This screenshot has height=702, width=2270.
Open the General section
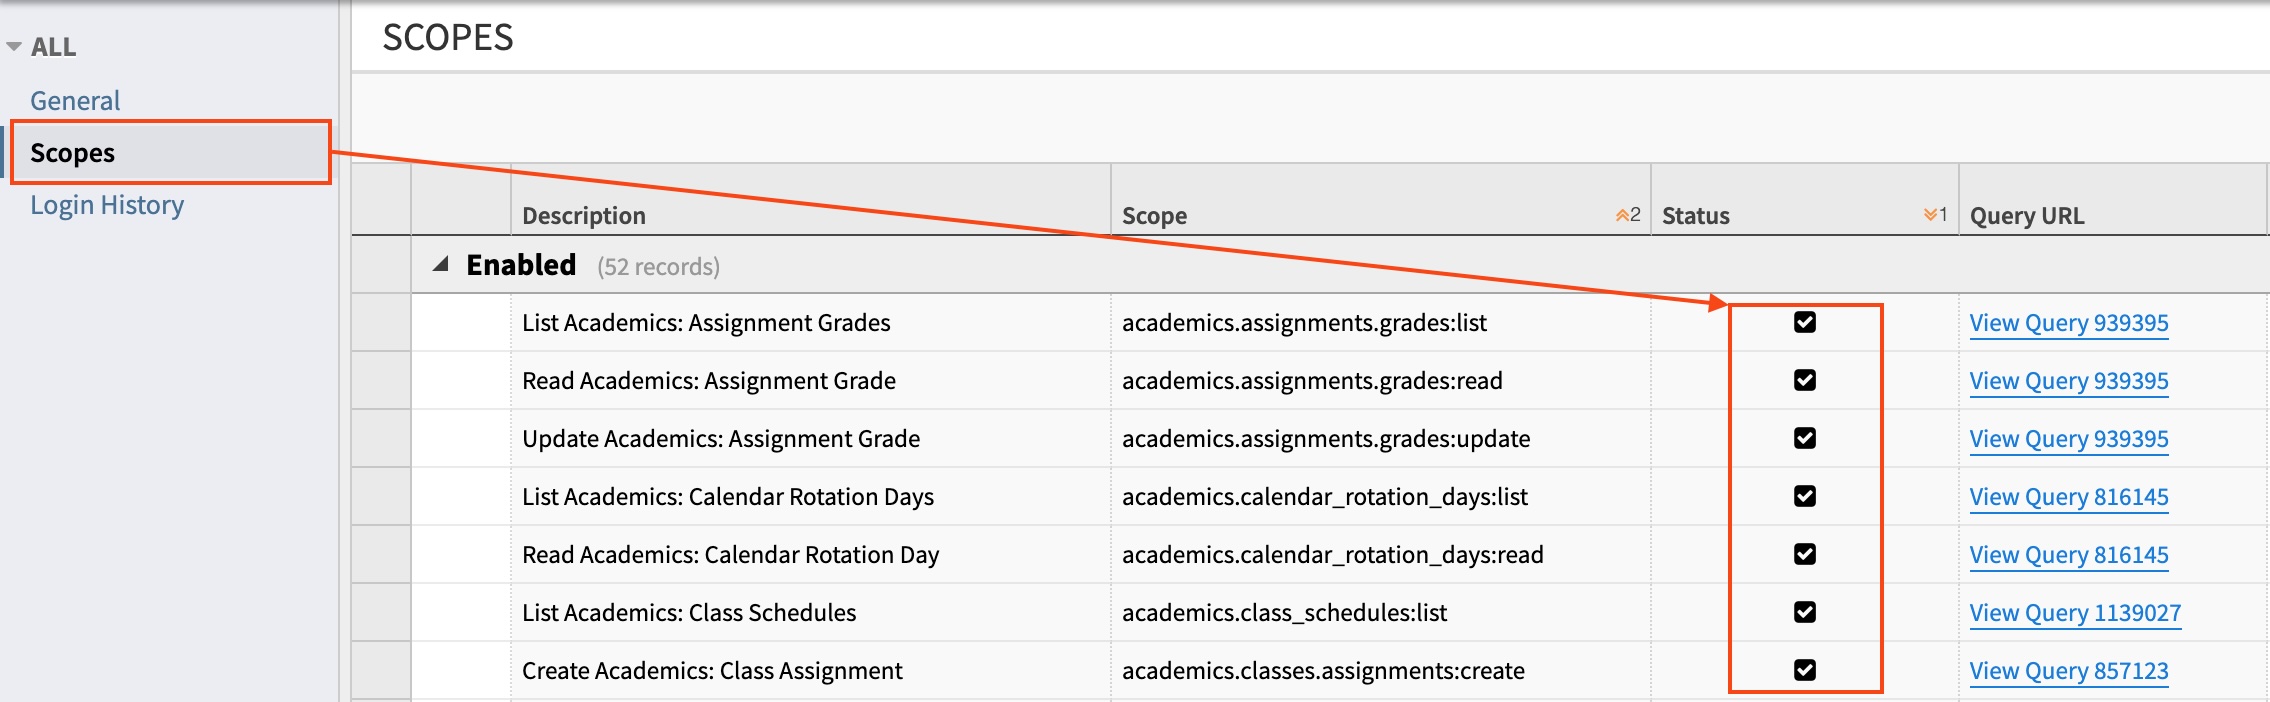[x=75, y=101]
